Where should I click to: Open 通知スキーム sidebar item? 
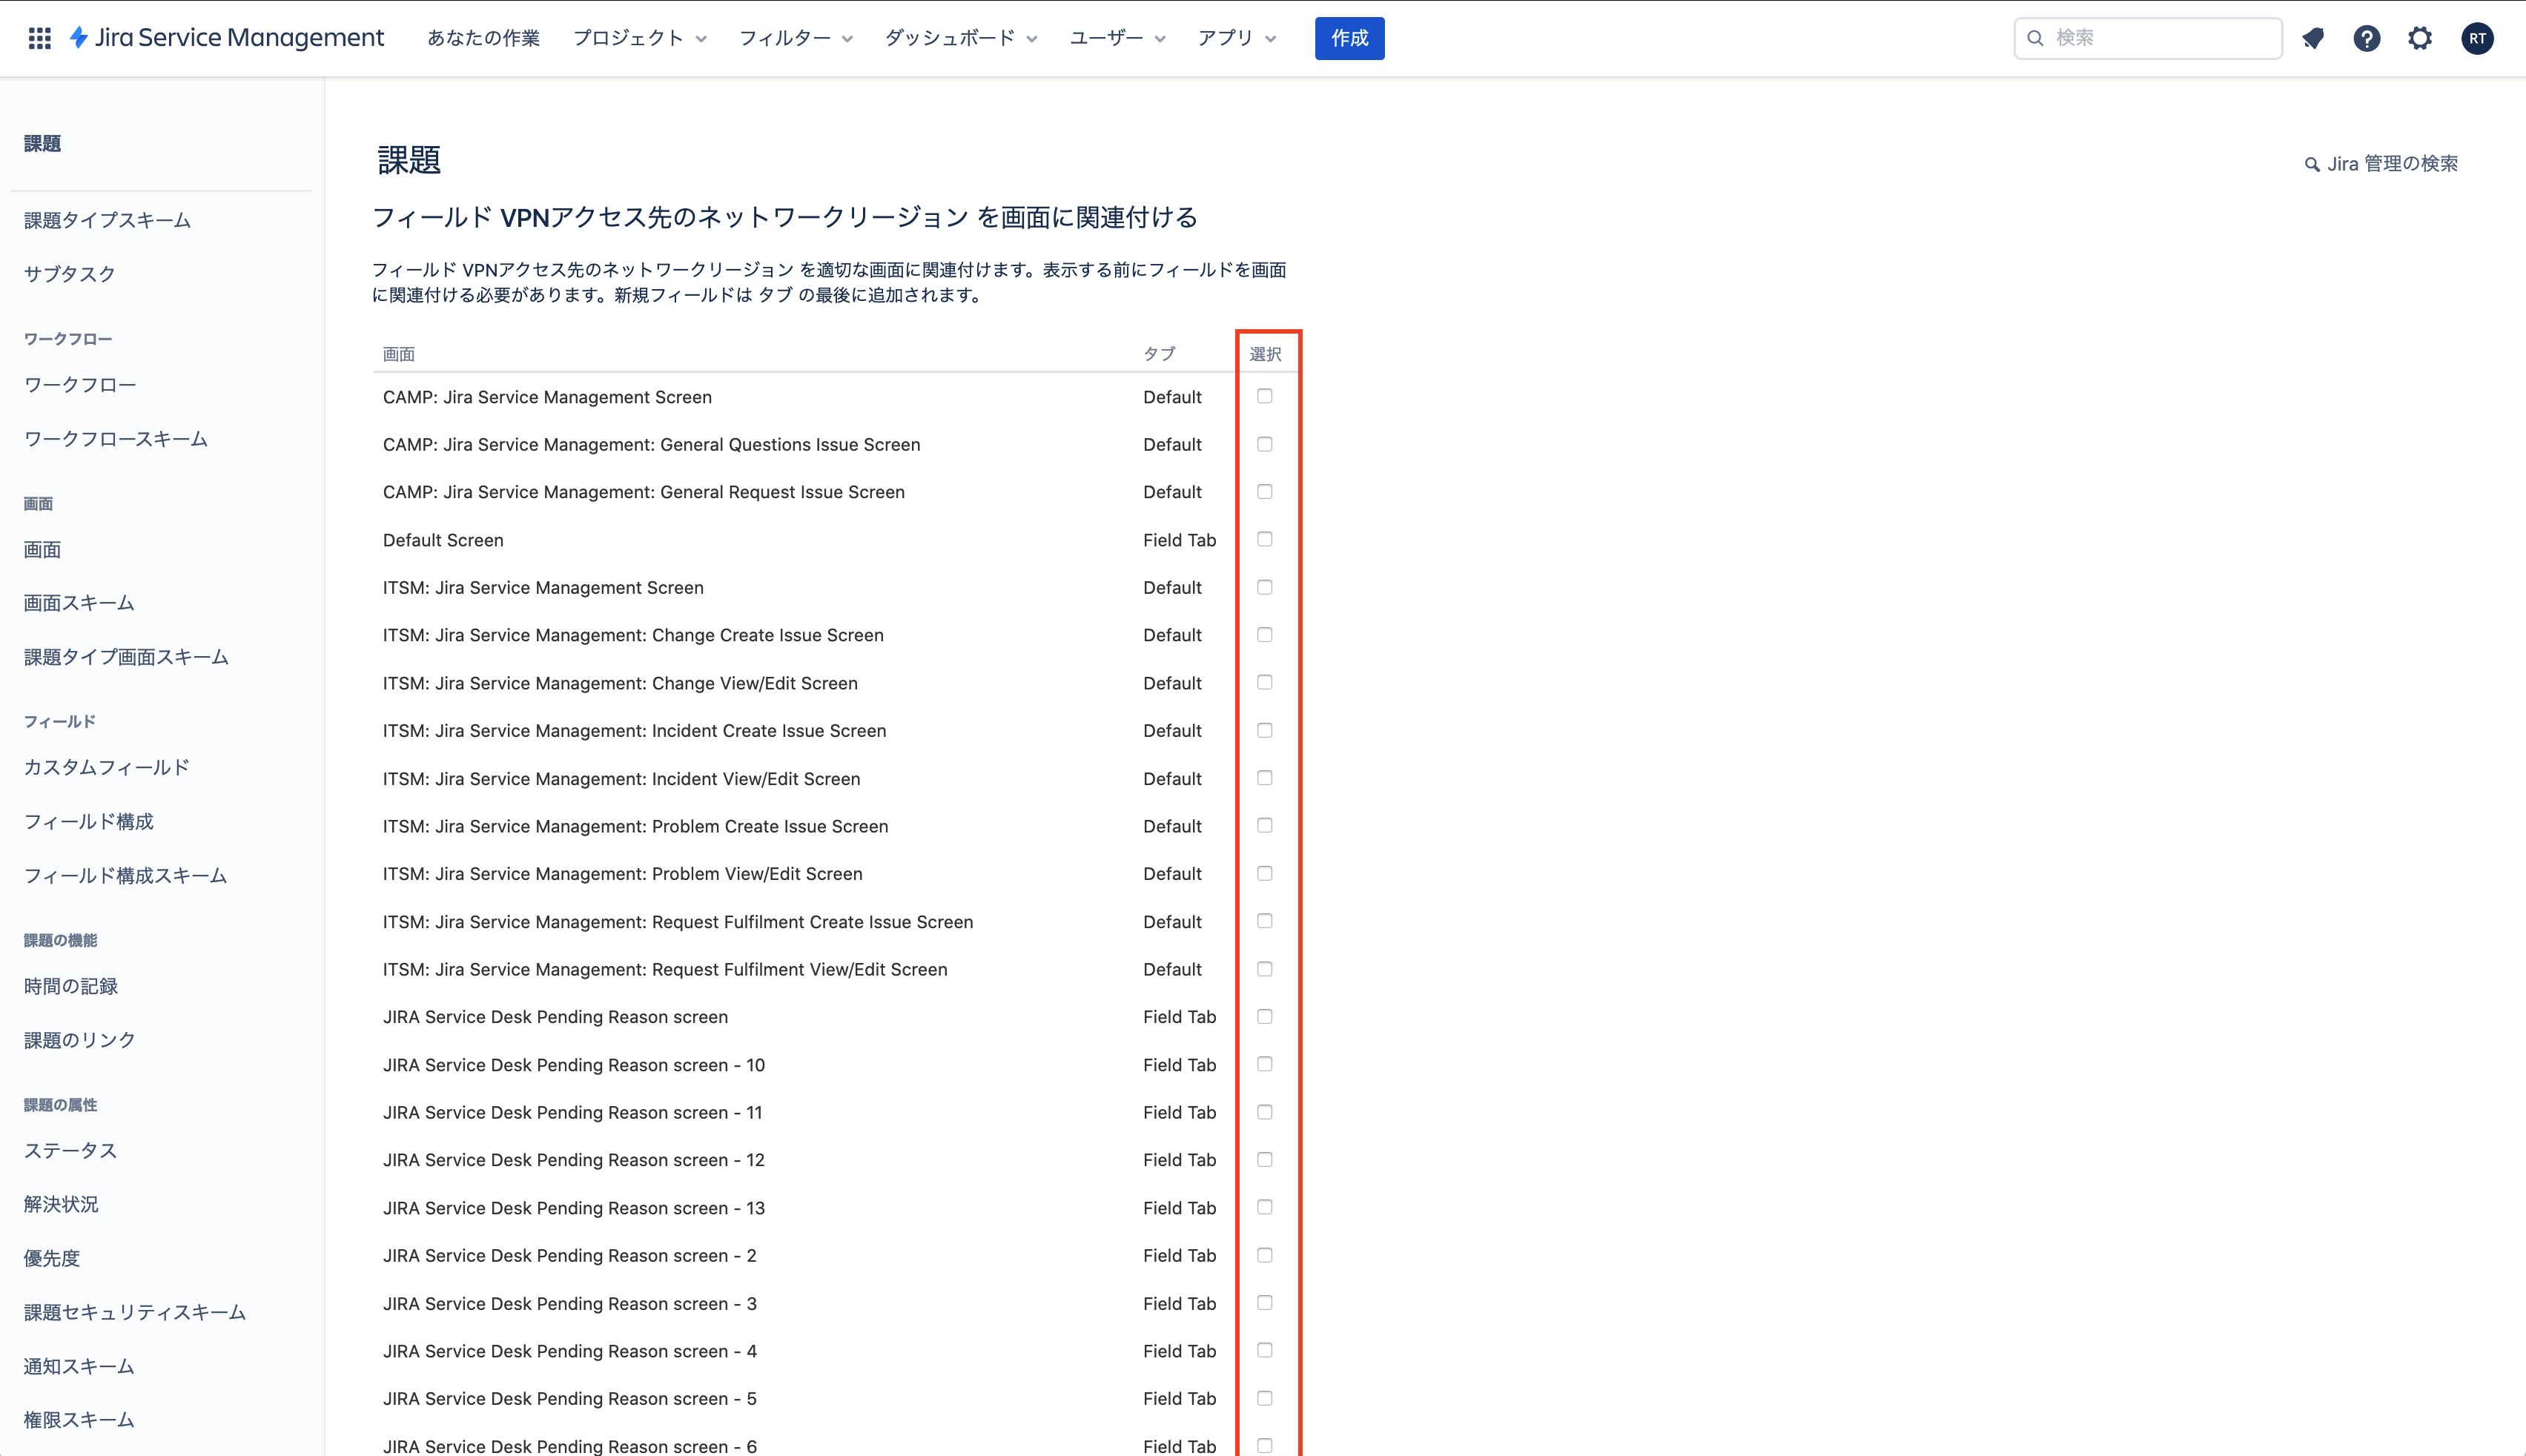pos(79,1366)
